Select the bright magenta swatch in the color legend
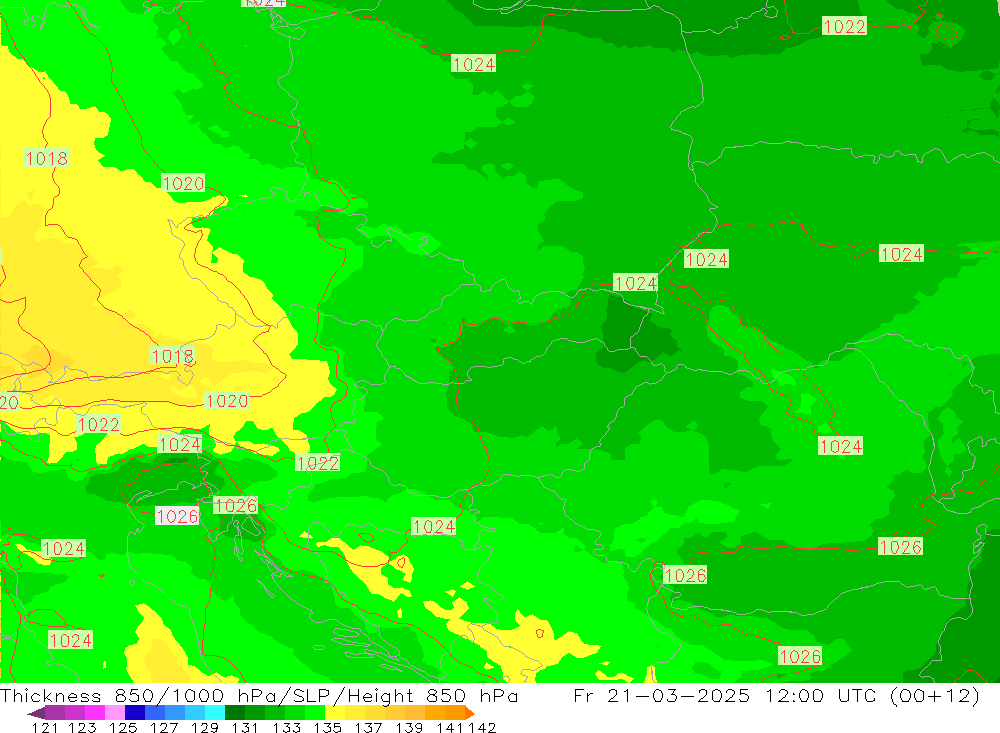The width and height of the screenshot is (1000, 733). (x=94, y=713)
